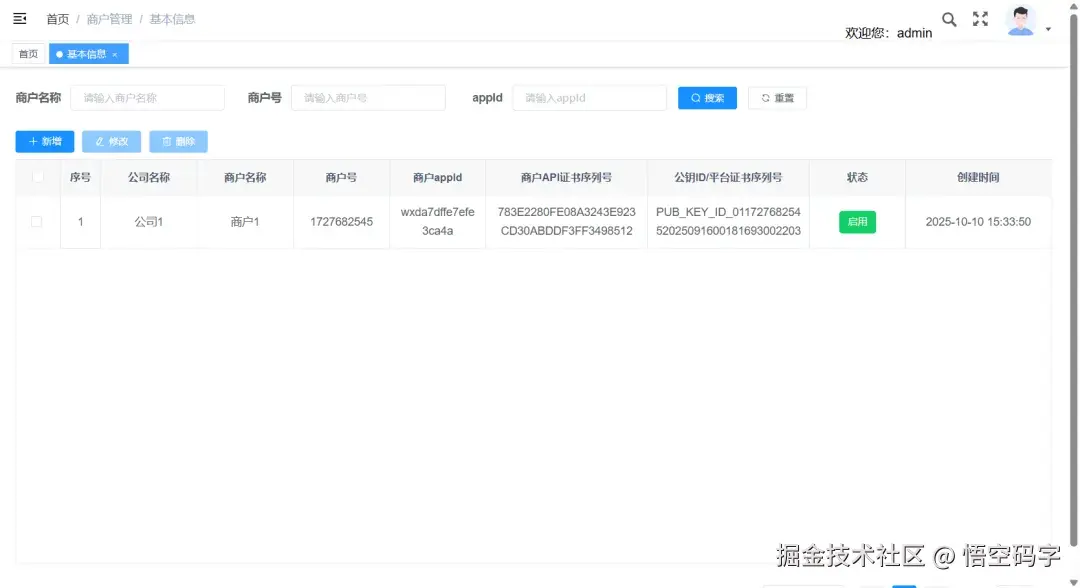
Task: Click the 商户1 cell
Action: [x=245, y=222]
